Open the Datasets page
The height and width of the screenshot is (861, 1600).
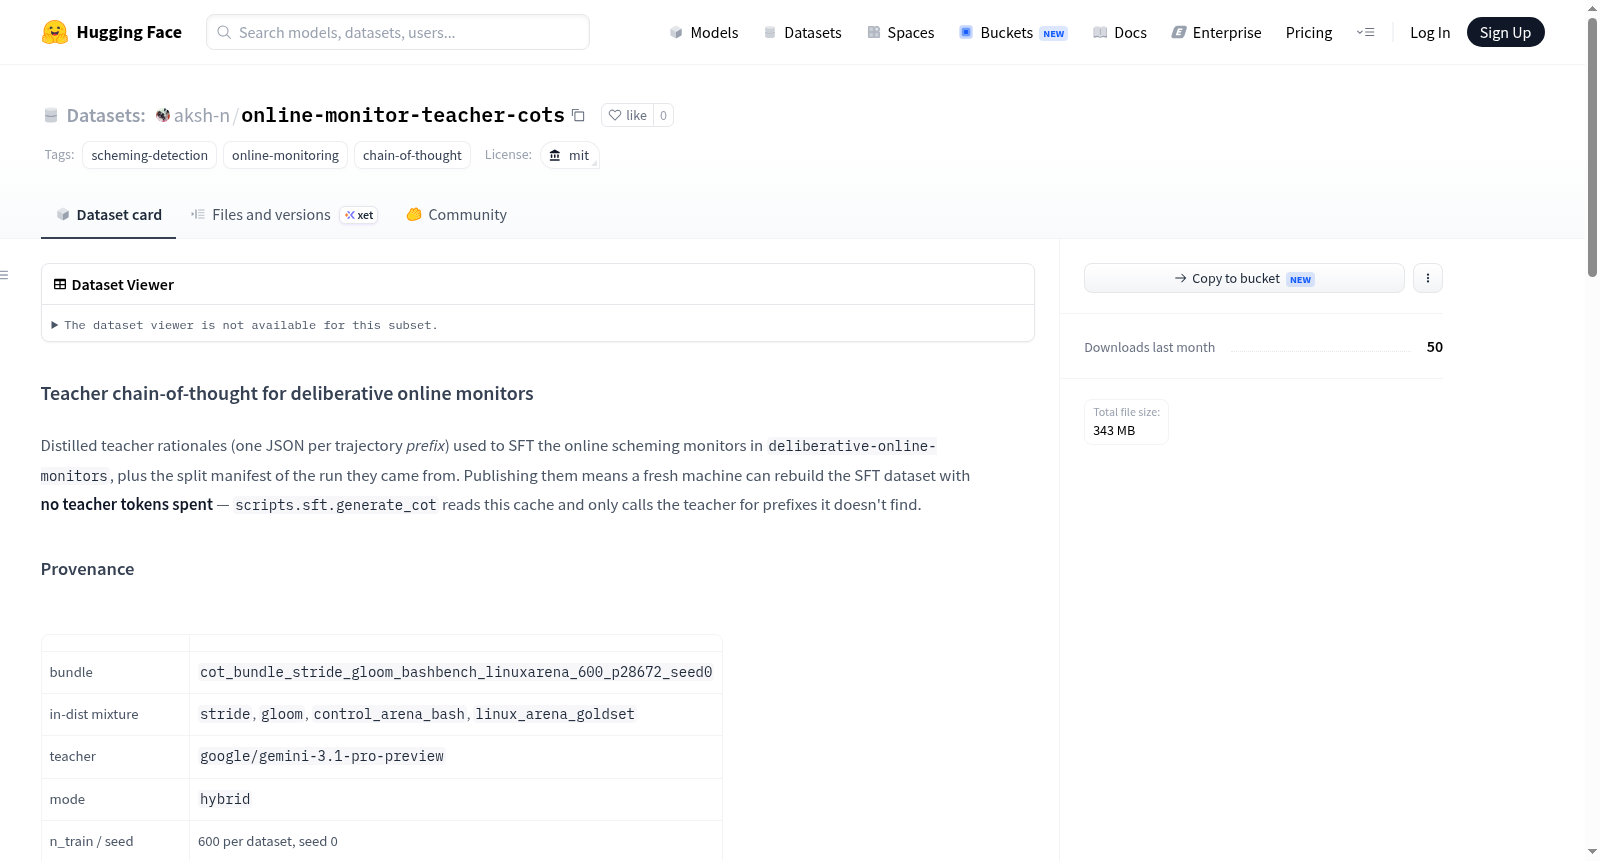coord(802,32)
